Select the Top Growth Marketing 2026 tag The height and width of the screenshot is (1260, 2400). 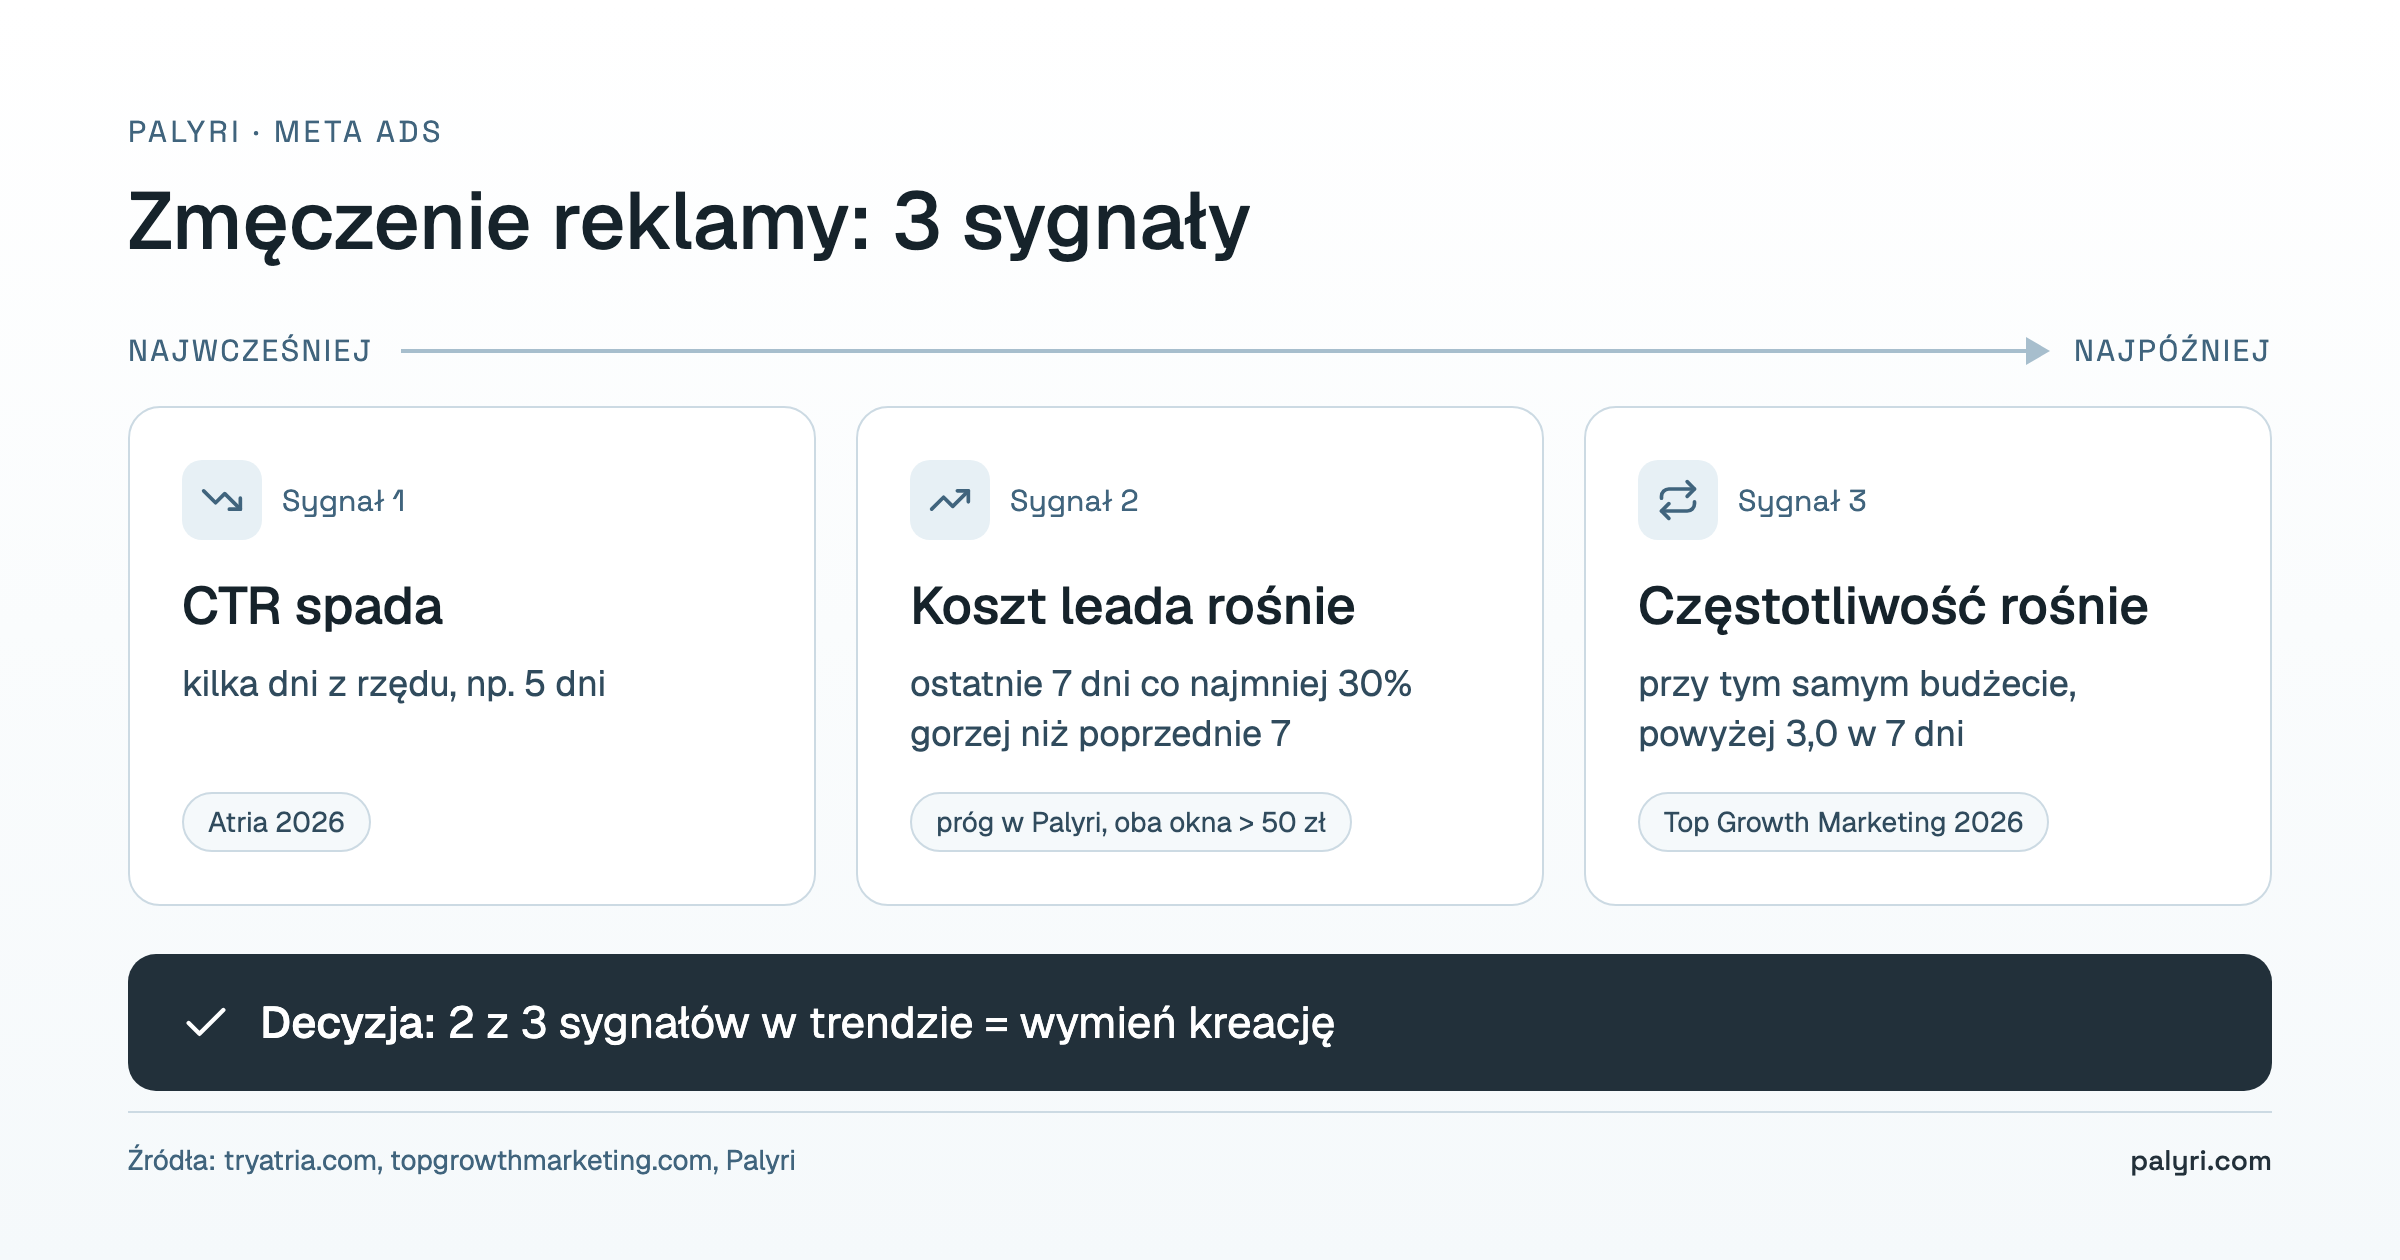pyautogui.click(x=1843, y=822)
